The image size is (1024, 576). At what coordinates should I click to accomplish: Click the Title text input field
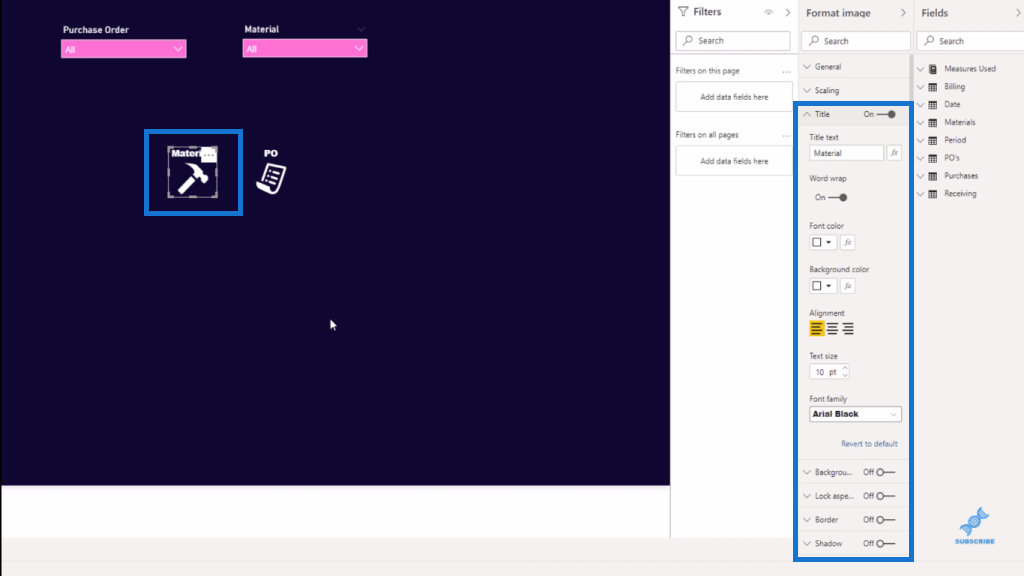[846, 153]
